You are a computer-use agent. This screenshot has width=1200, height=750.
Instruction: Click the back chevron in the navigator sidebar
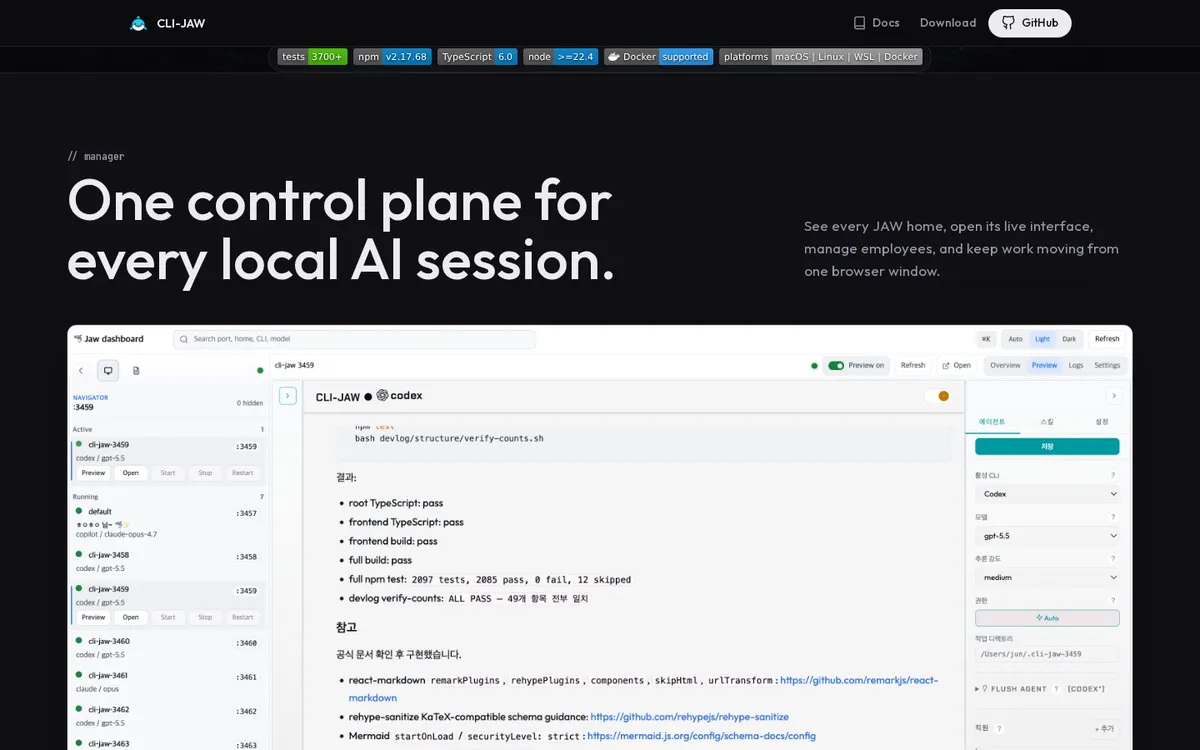click(81, 370)
